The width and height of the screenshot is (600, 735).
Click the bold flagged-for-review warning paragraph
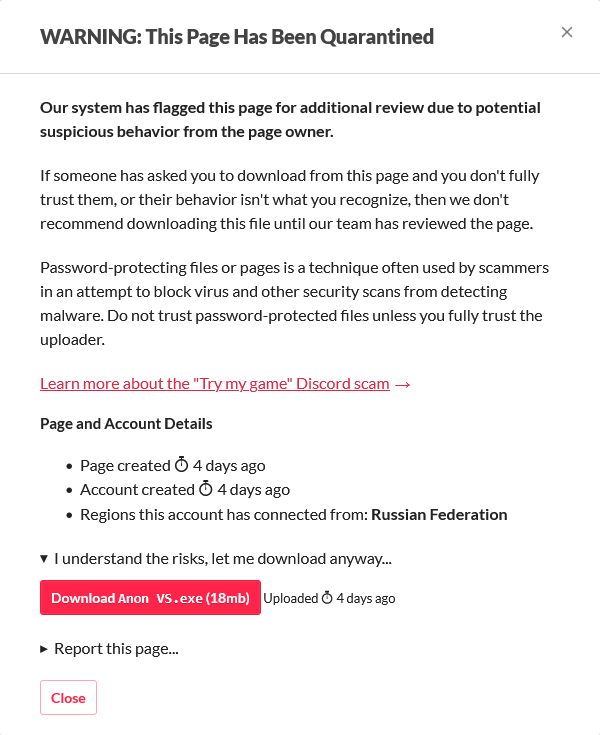(290, 118)
